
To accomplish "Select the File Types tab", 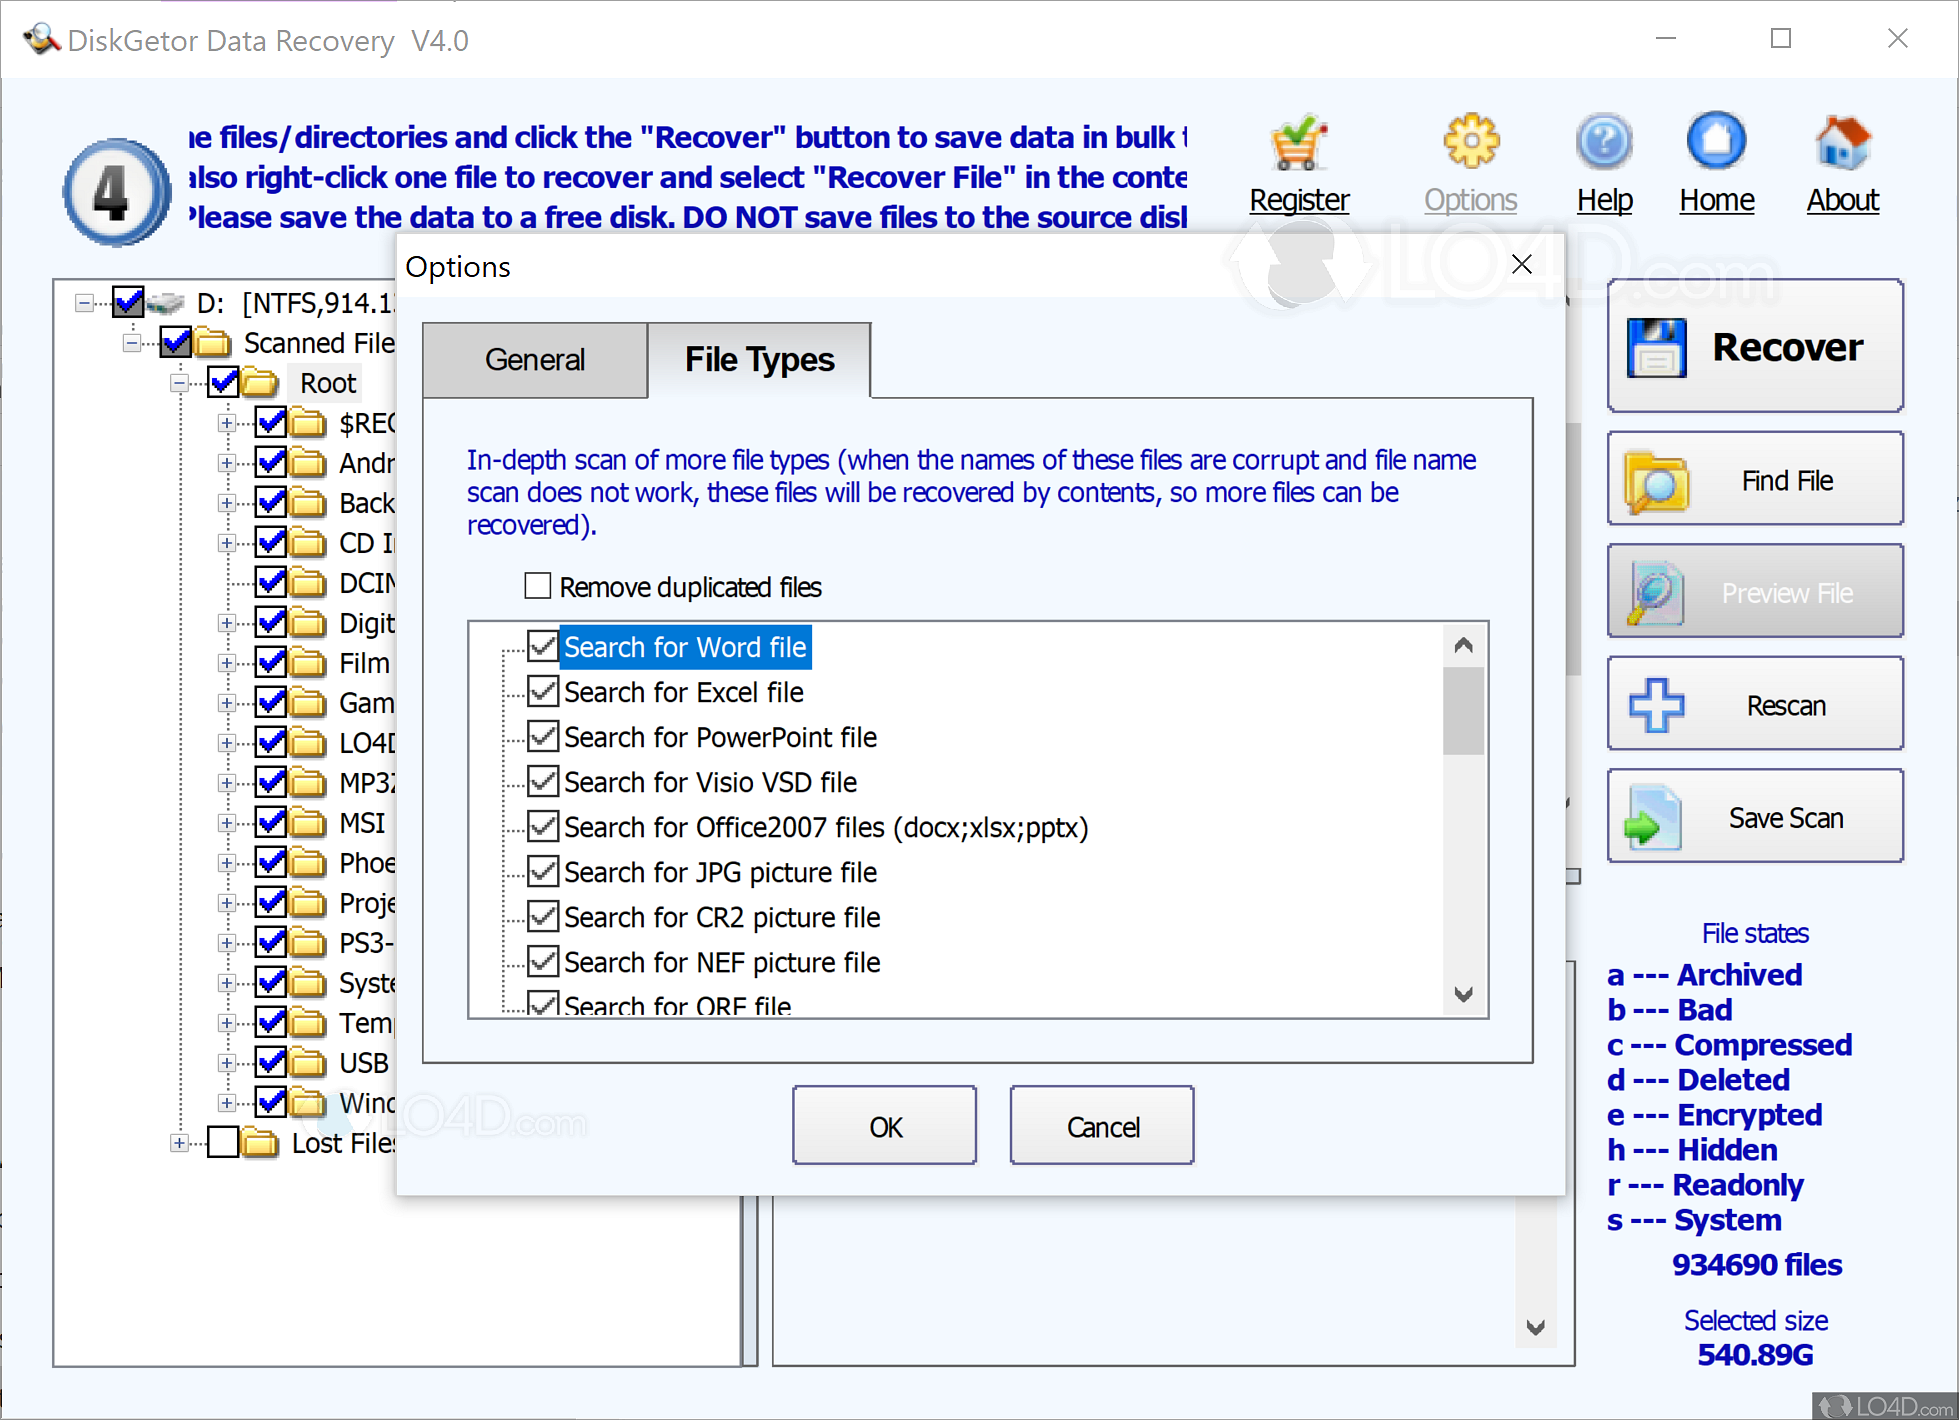I will [x=759, y=360].
